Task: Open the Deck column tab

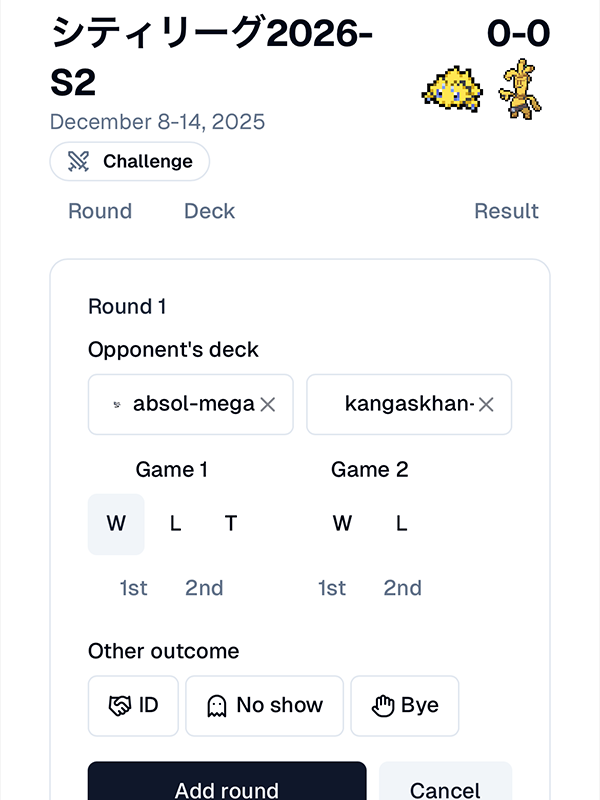Action: [x=209, y=211]
